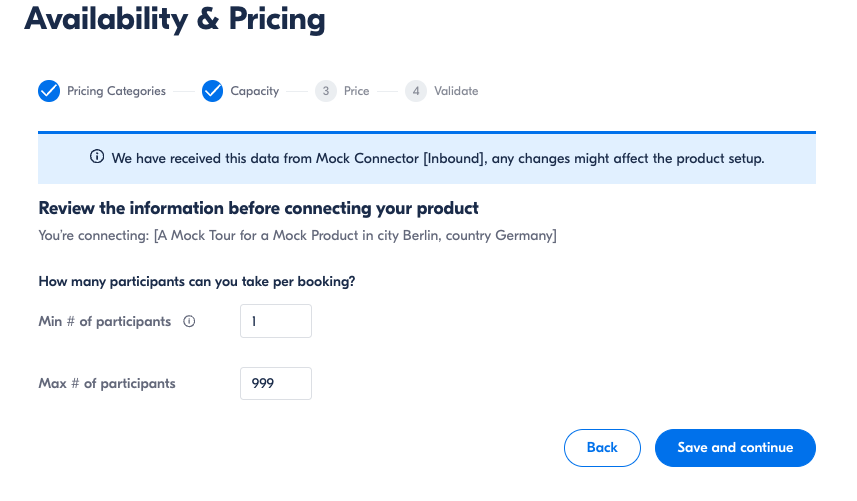The width and height of the screenshot is (857, 501).
Task: Click the Mock Connector banner message text
Action: [x=438, y=158]
